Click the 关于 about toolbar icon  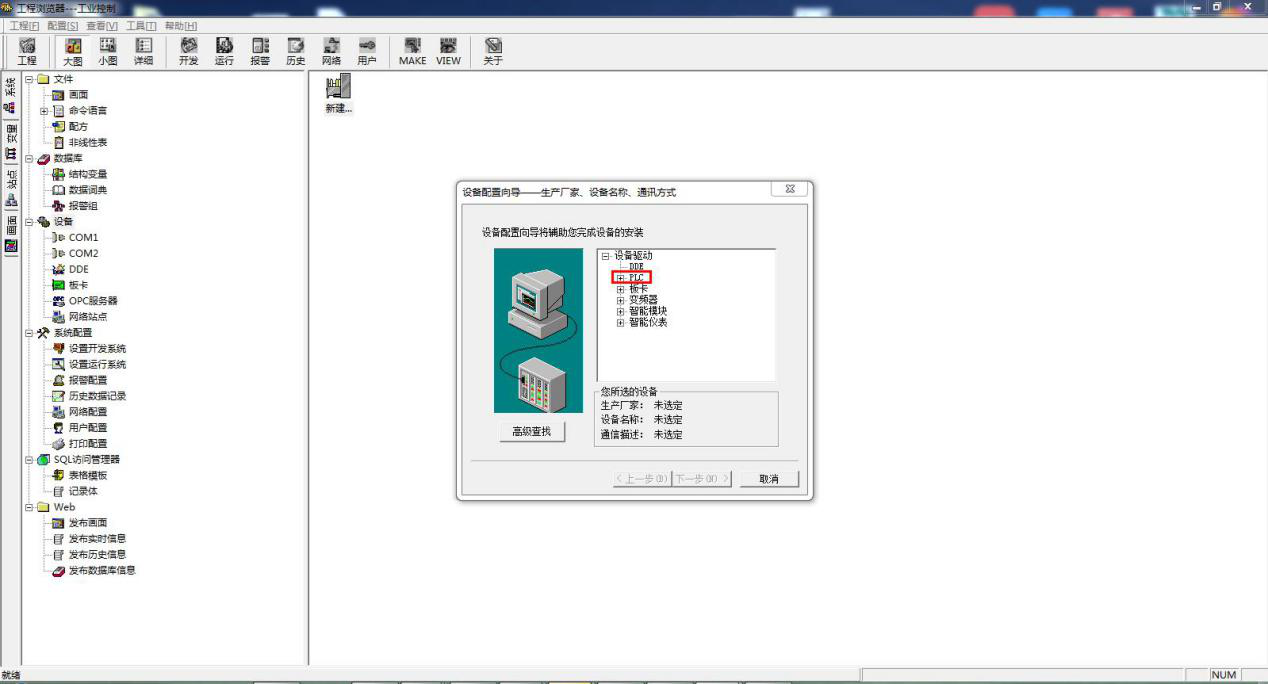pyautogui.click(x=493, y=51)
